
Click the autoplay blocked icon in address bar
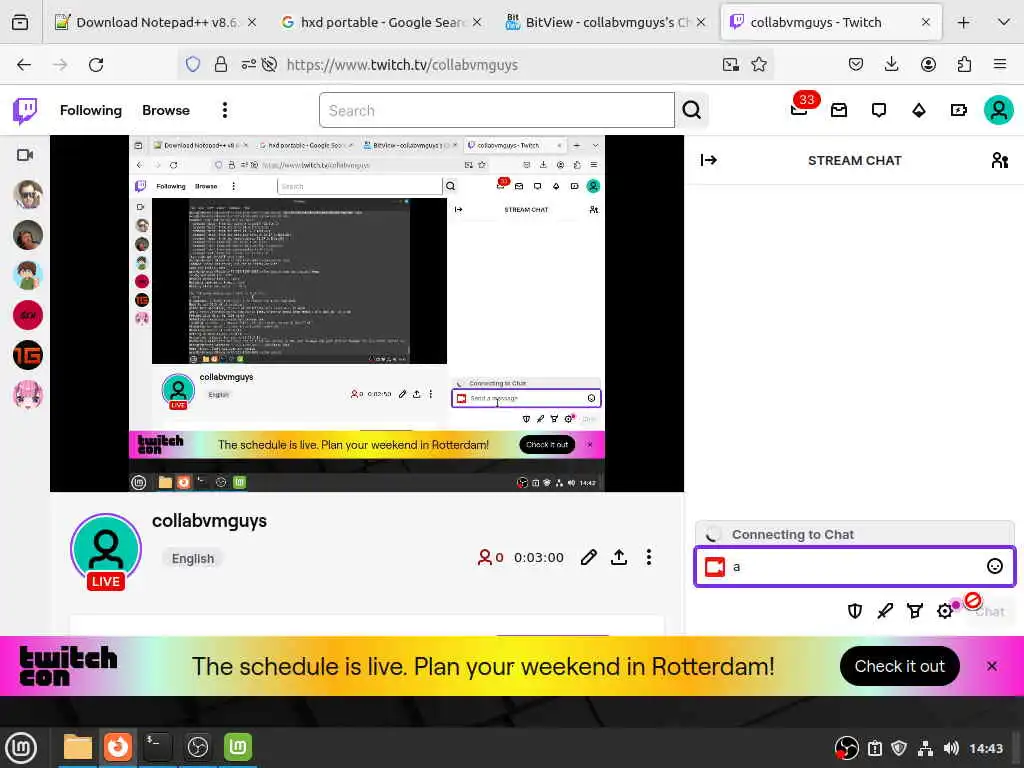[x=269, y=65]
